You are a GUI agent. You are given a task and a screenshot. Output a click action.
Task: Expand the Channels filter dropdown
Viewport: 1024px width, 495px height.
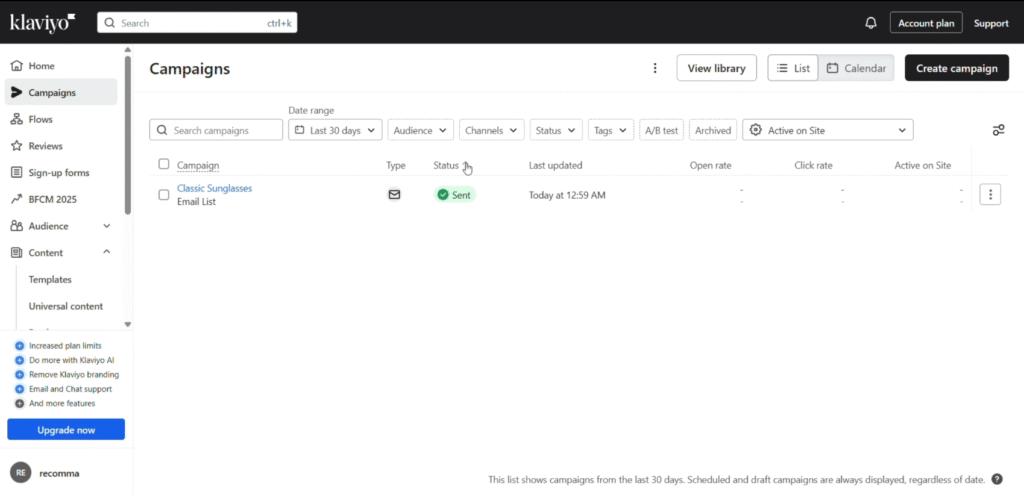[490, 130]
